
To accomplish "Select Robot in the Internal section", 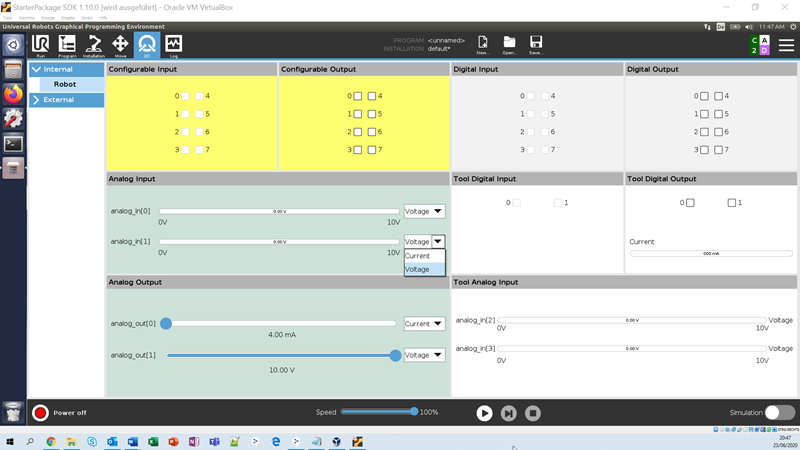I will click(x=65, y=85).
